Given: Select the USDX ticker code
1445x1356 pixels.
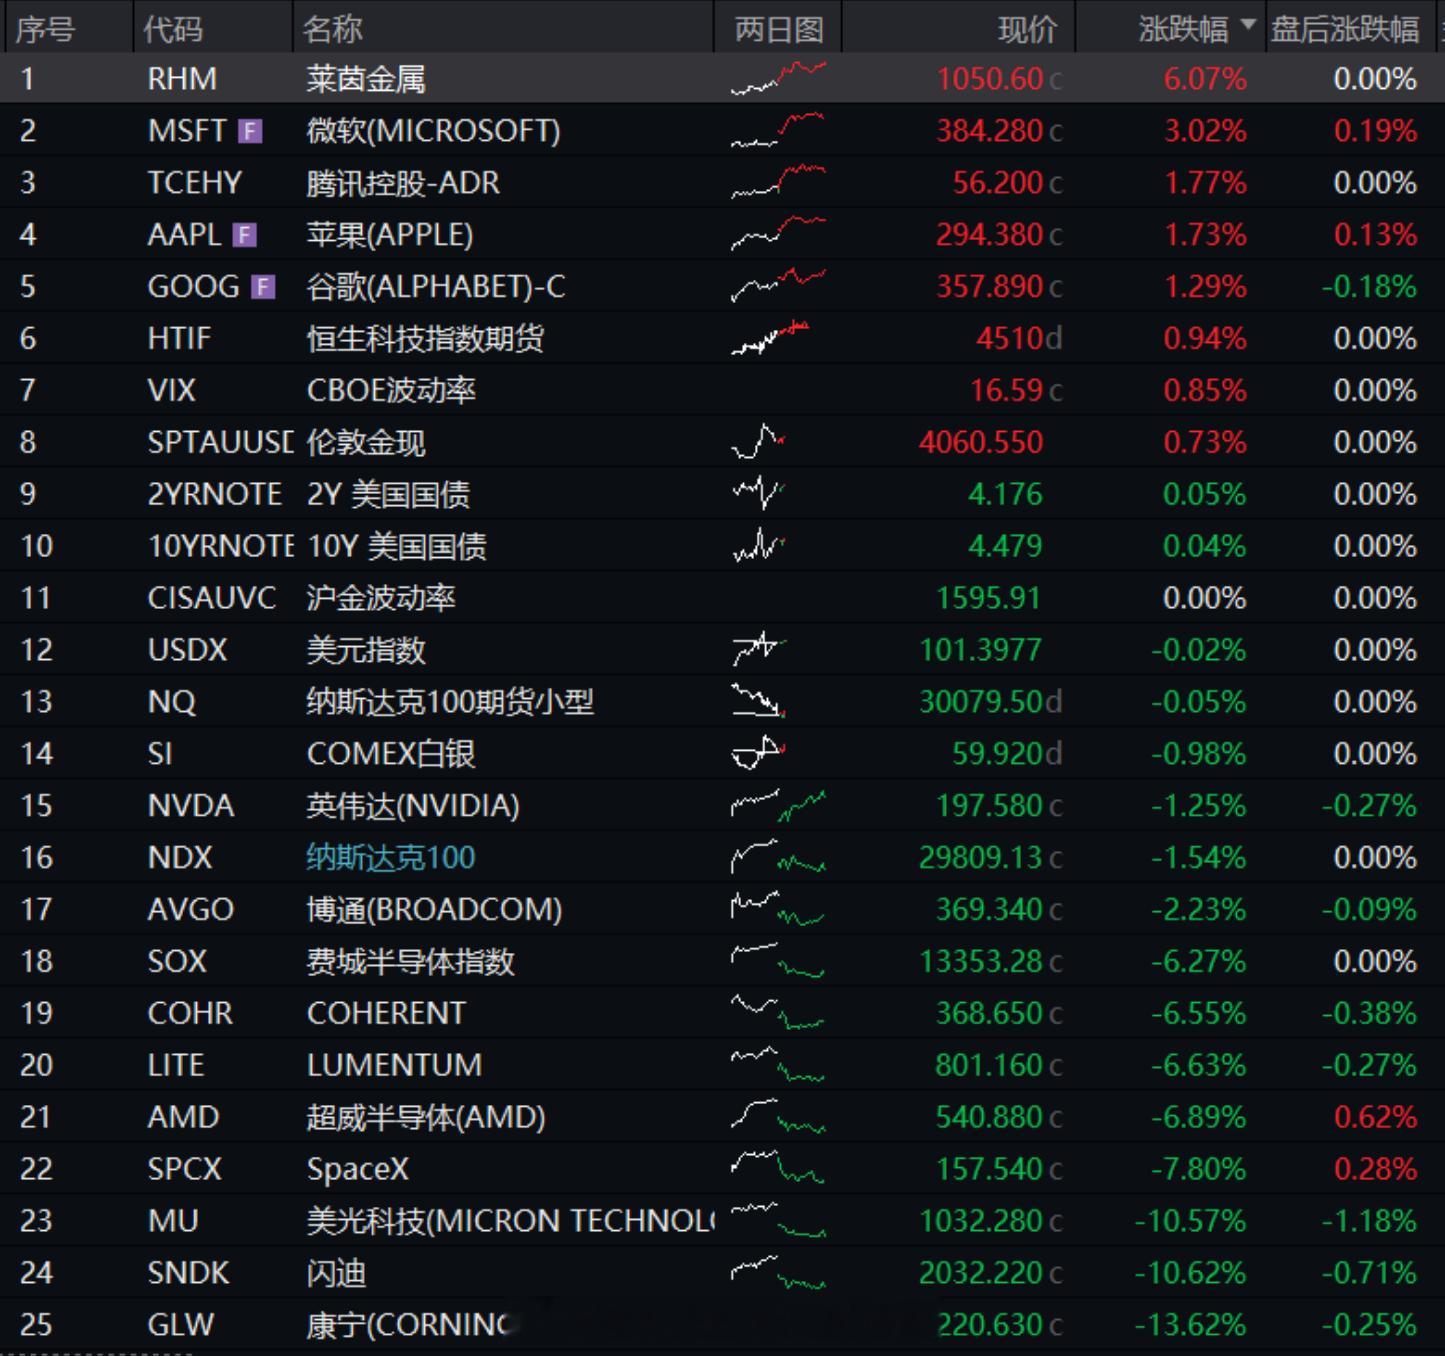Looking at the screenshot, I should pyautogui.click(x=187, y=650).
